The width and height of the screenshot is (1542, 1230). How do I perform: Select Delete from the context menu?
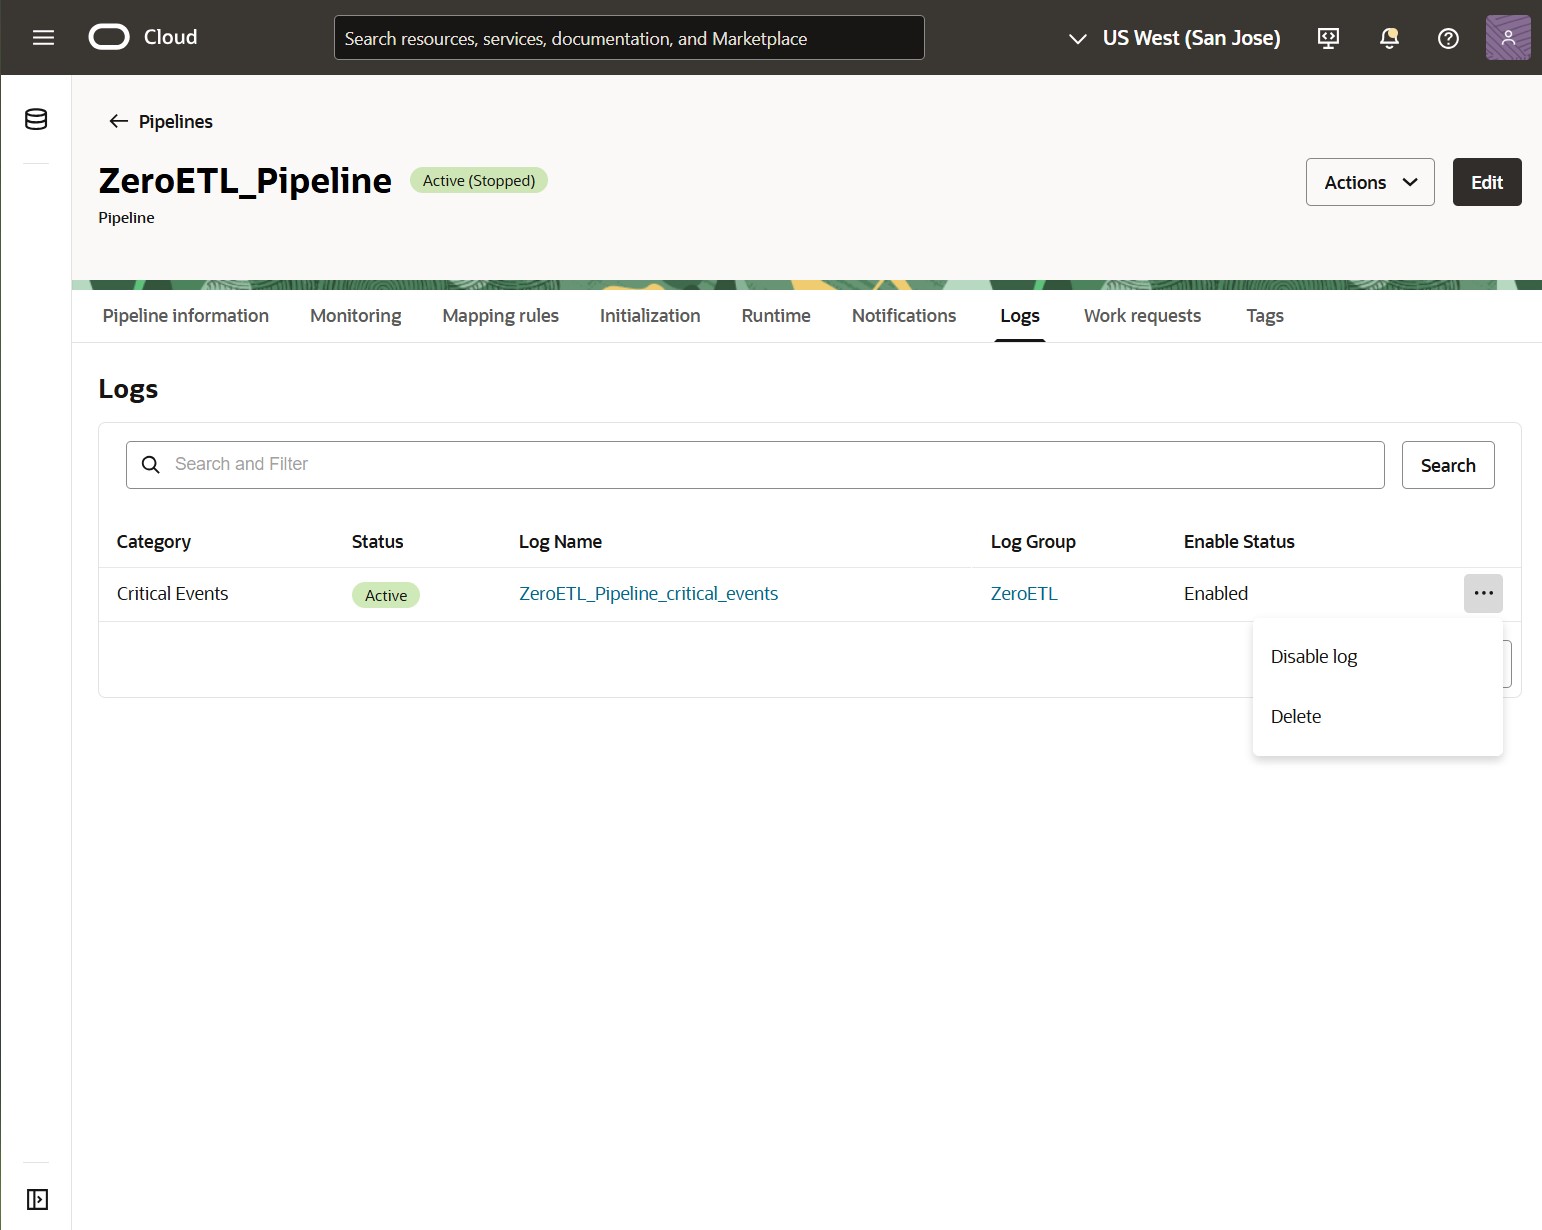1296,716
